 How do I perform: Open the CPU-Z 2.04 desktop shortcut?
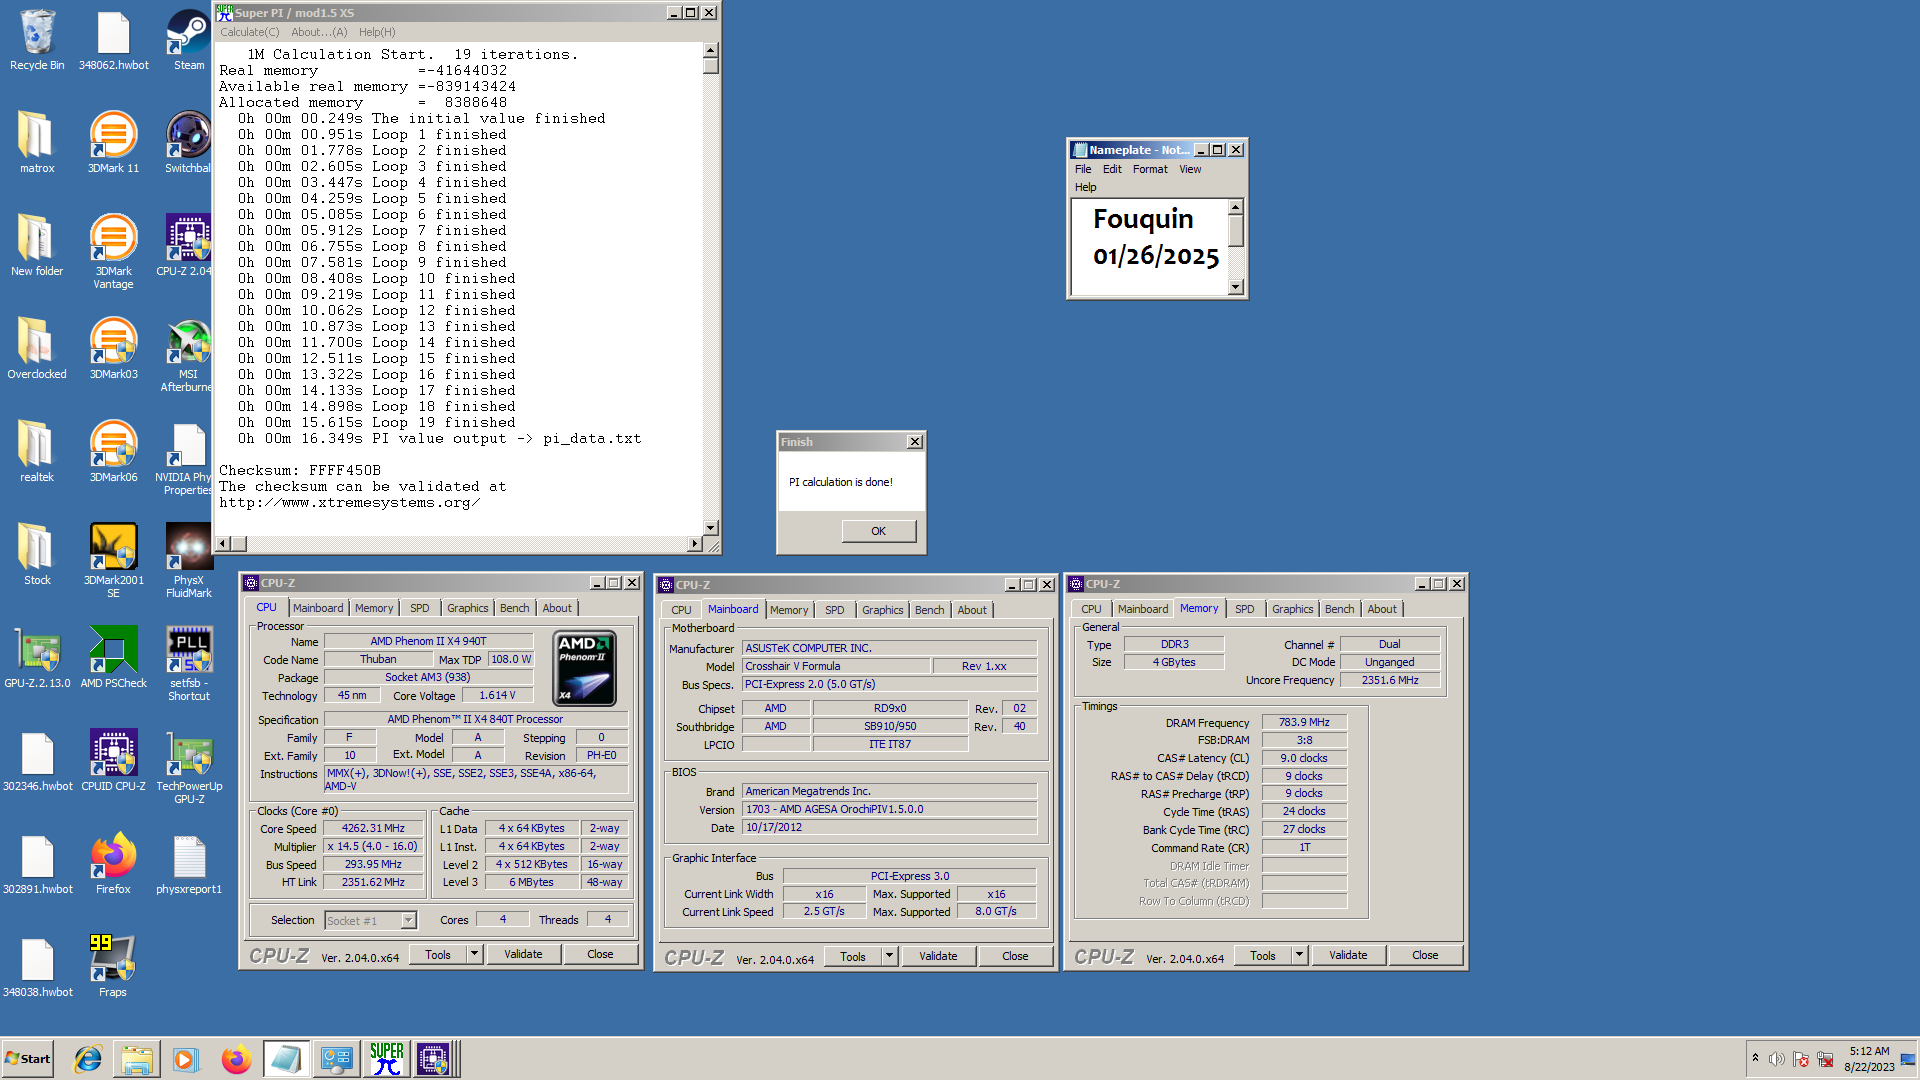[x=186, y=245]
